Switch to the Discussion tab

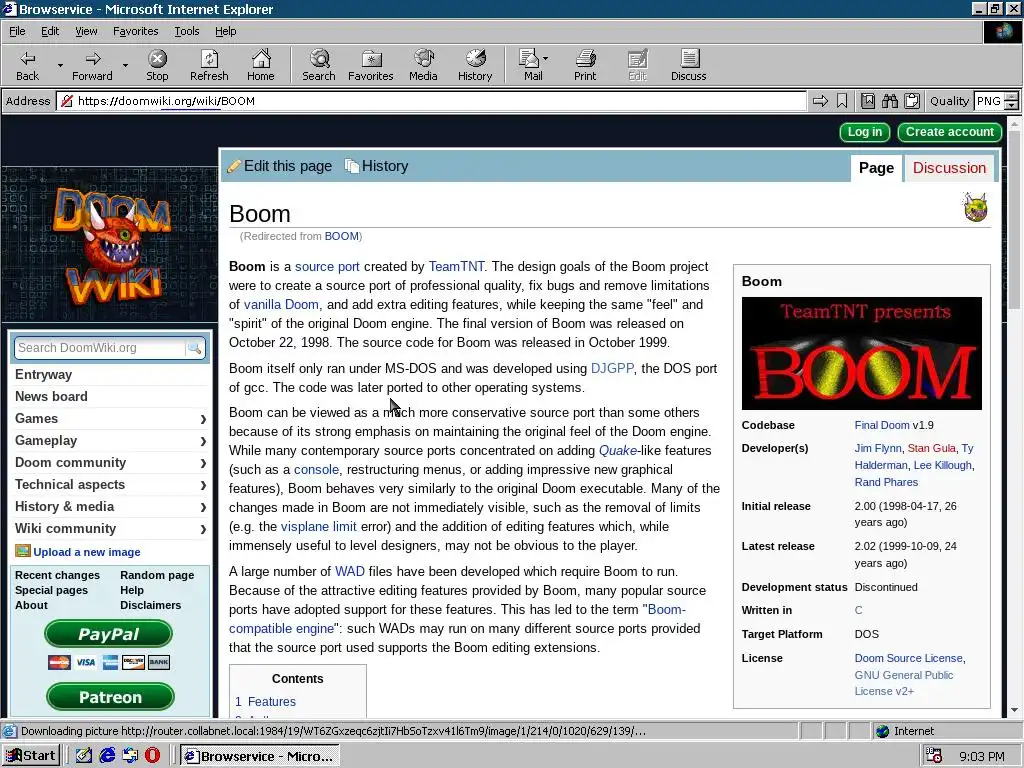coord(949,168)
